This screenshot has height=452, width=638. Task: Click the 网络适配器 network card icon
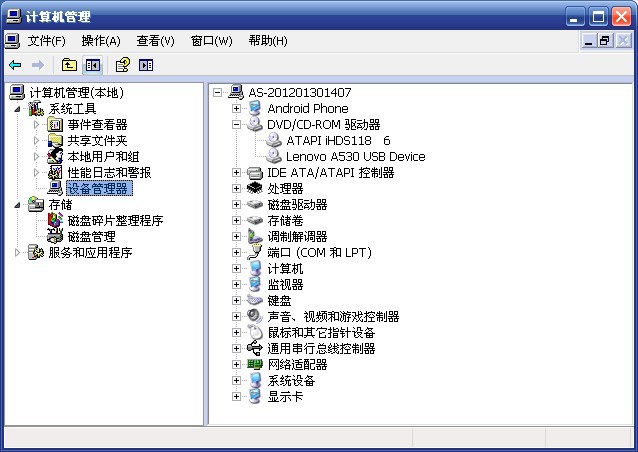click(255, 364)
